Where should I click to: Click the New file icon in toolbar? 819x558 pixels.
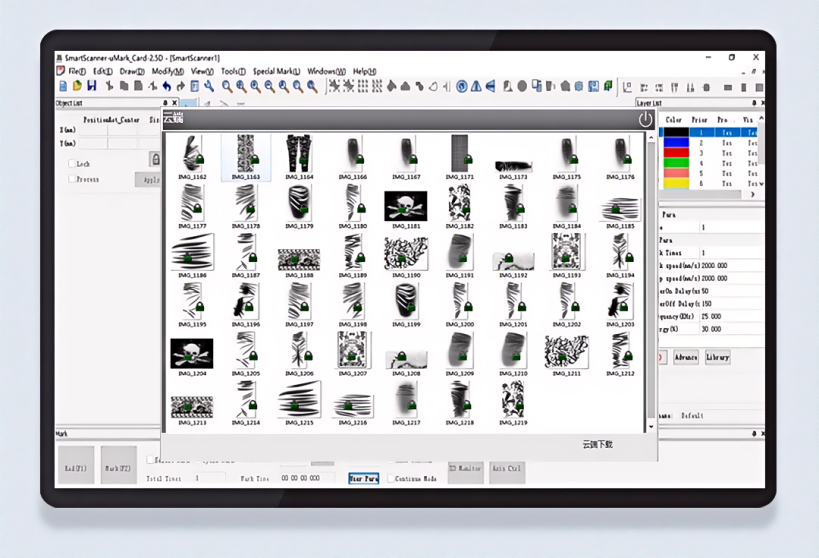63,87
